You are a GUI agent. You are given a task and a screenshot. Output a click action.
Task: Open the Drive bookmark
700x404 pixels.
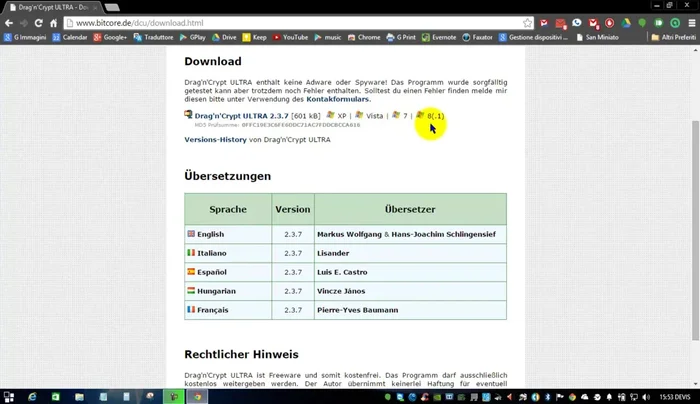pos(224,37)
